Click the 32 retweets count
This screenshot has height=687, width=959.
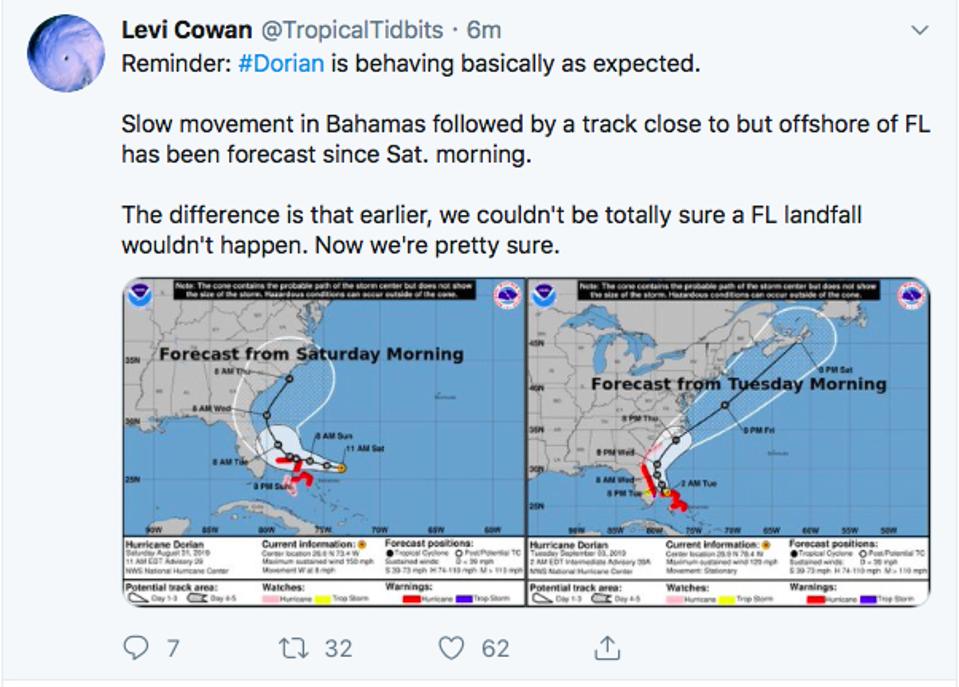tap(338, 648)
